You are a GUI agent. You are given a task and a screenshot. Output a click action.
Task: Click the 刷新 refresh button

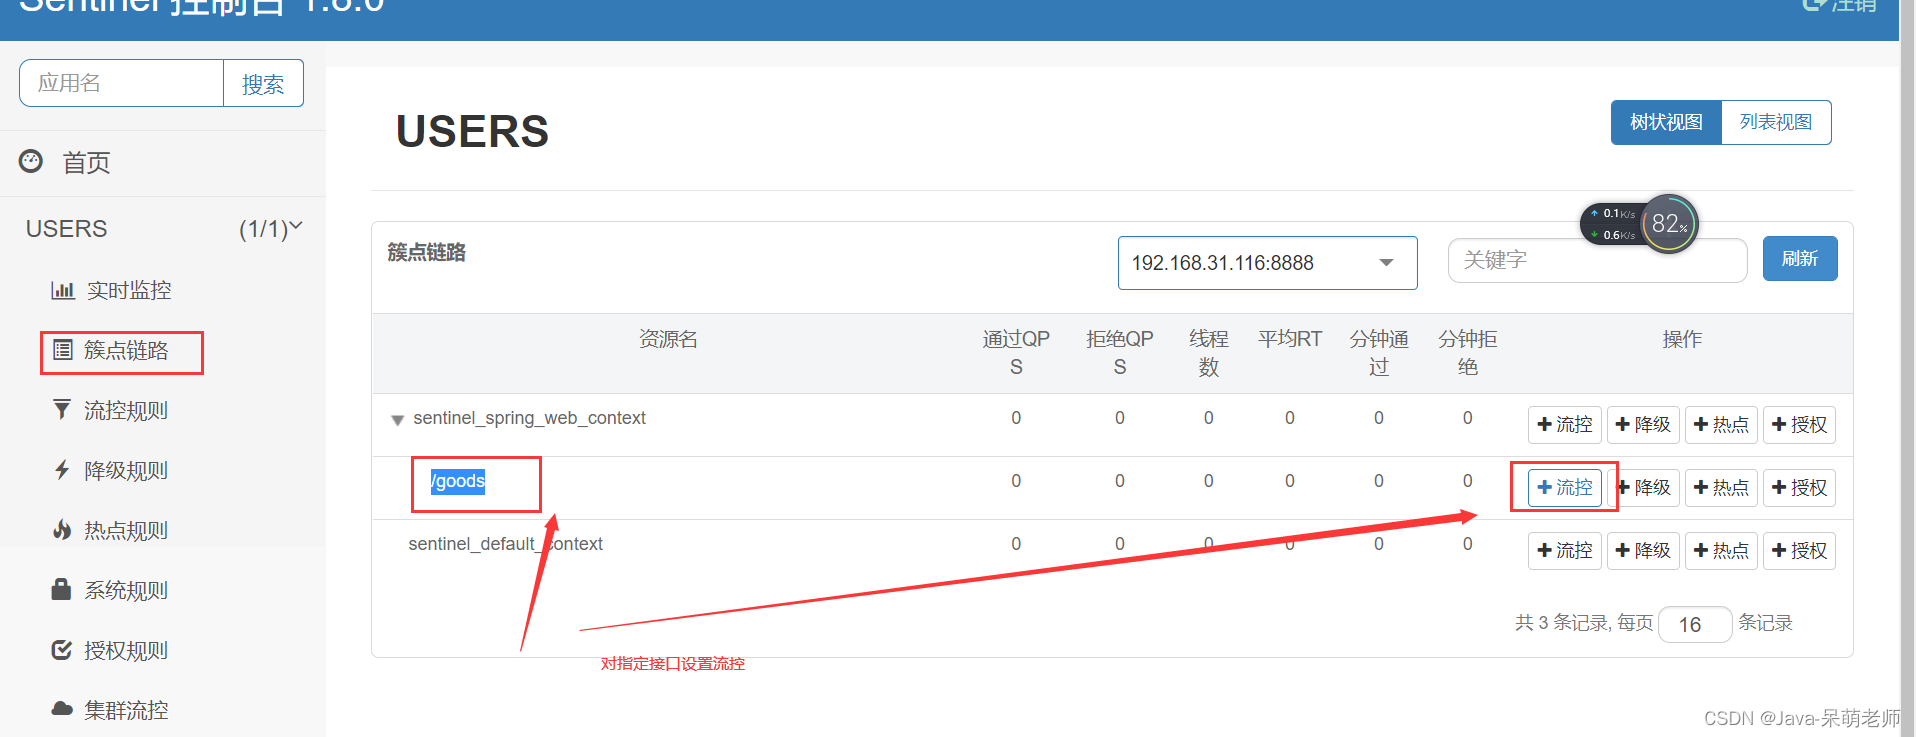[x=1799, y=259]
